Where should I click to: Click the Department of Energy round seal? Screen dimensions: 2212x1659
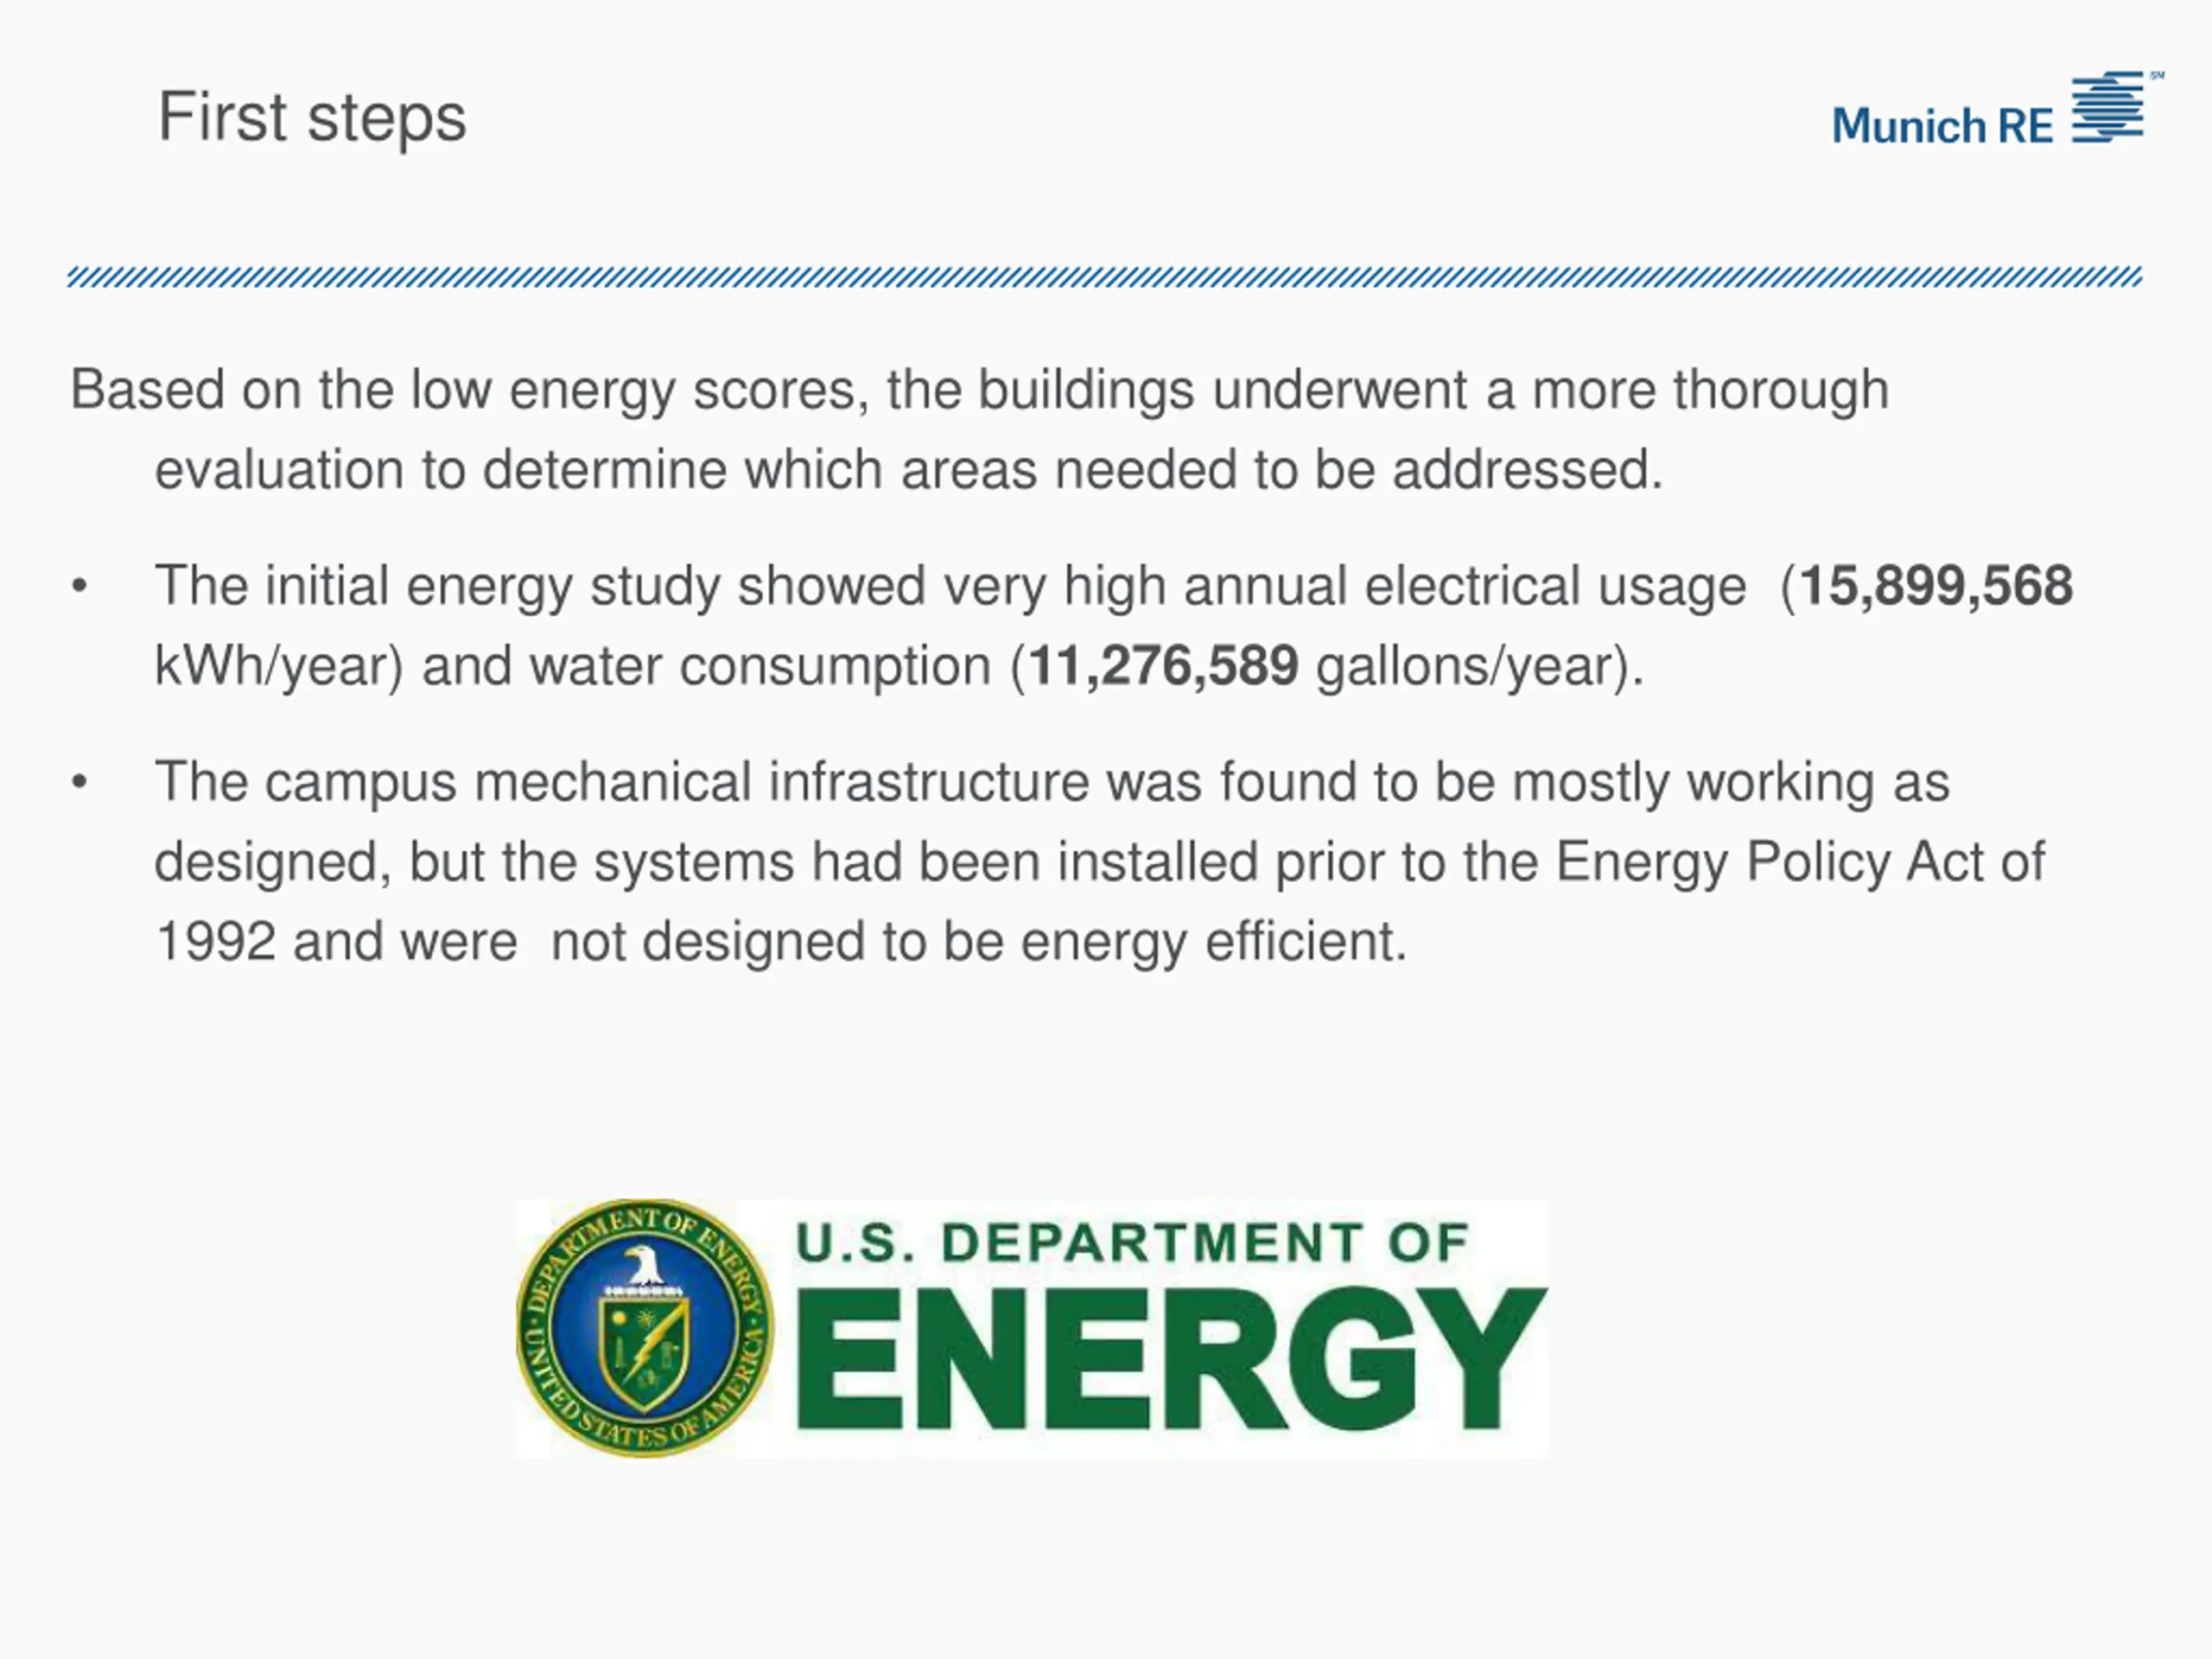pyautogui.click(x=645, y=1328)
